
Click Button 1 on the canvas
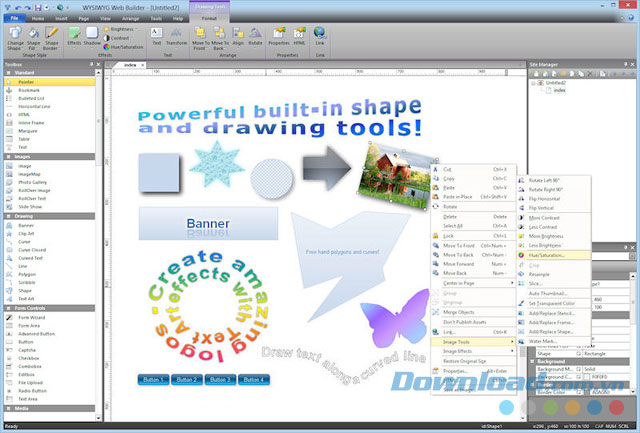pos(153,380)
